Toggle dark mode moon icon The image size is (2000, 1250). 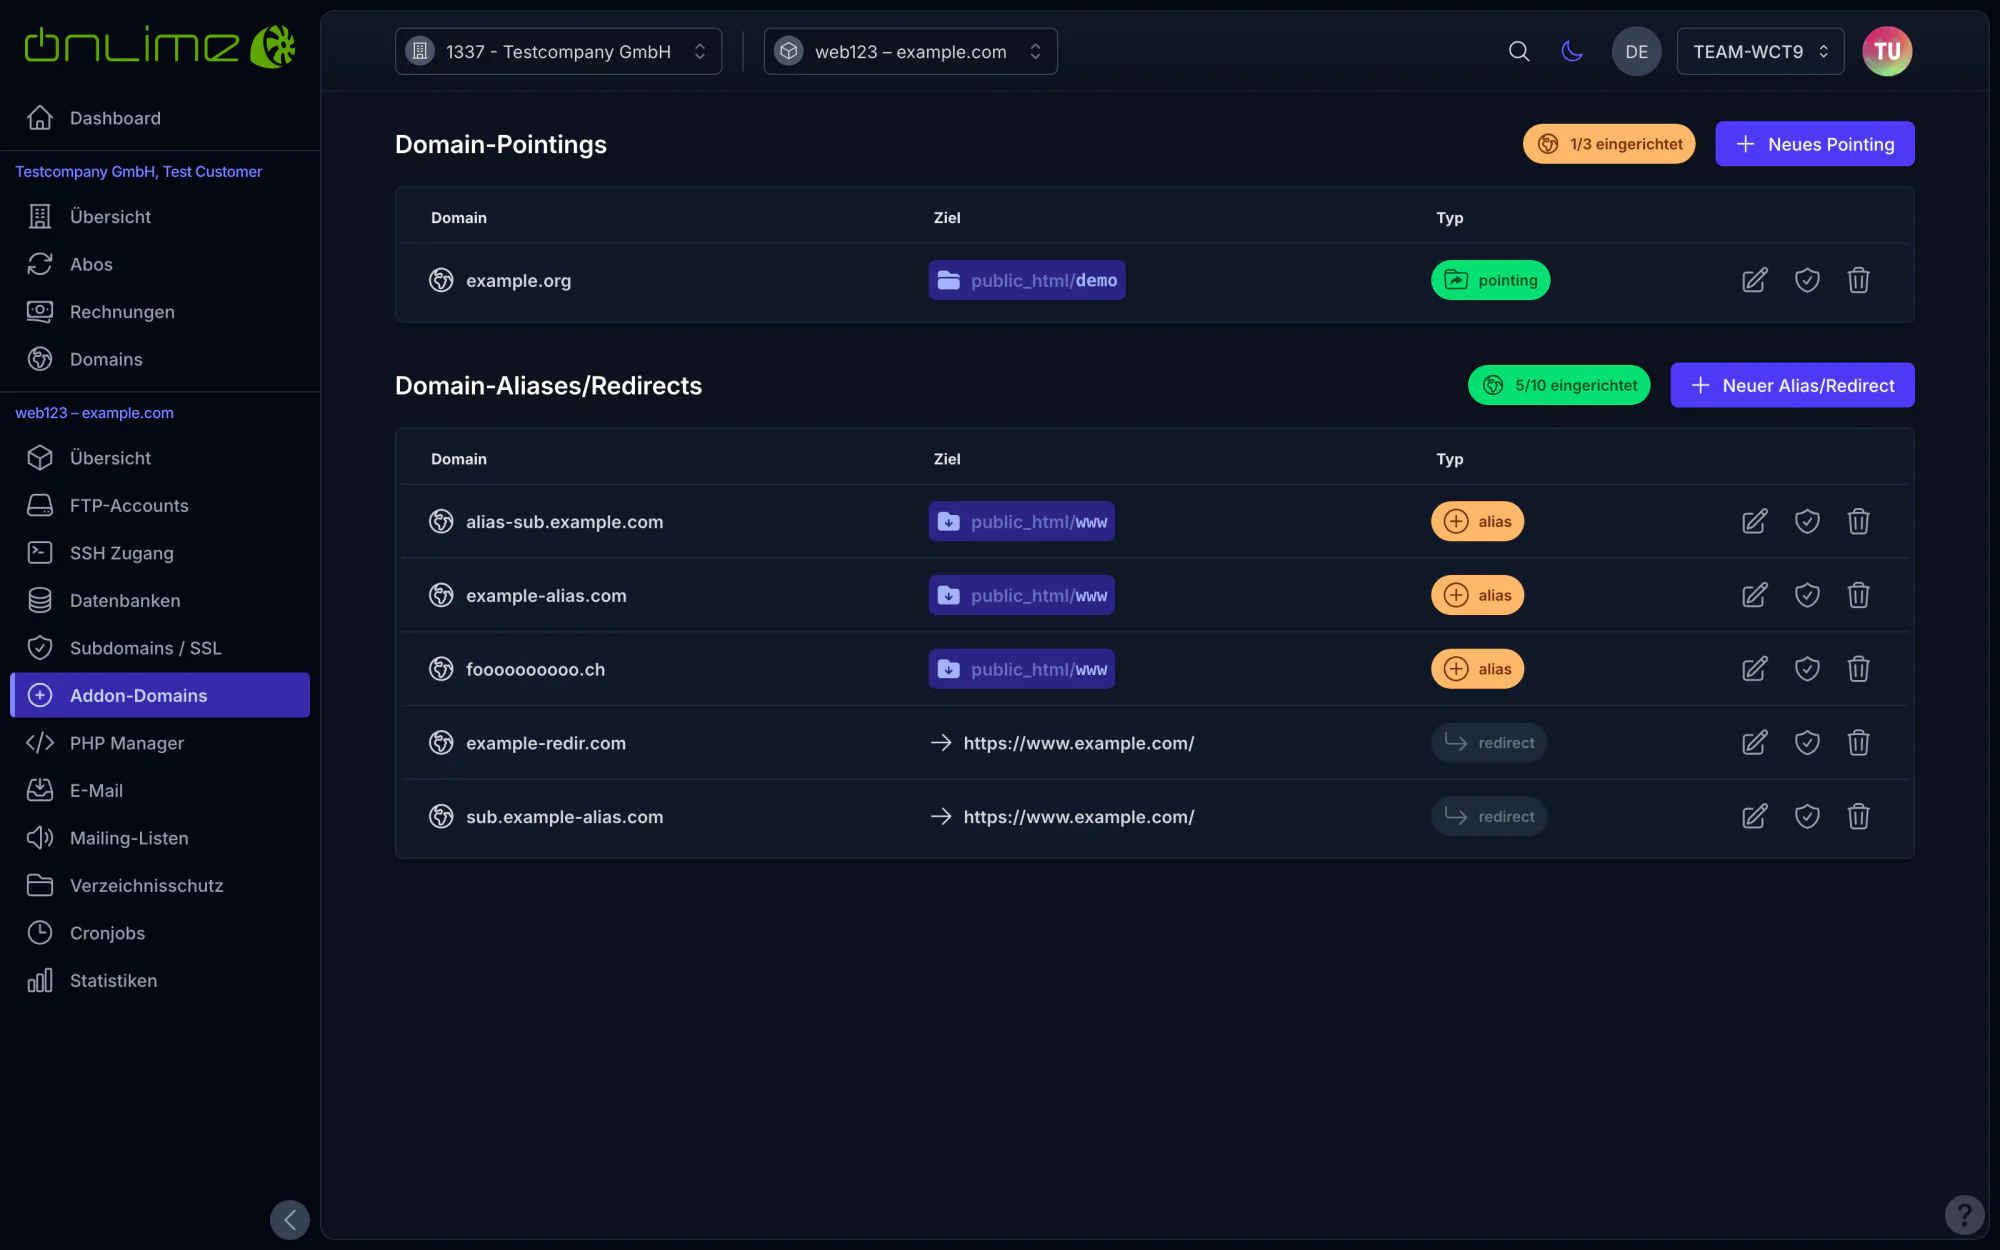click(1572, 51)
